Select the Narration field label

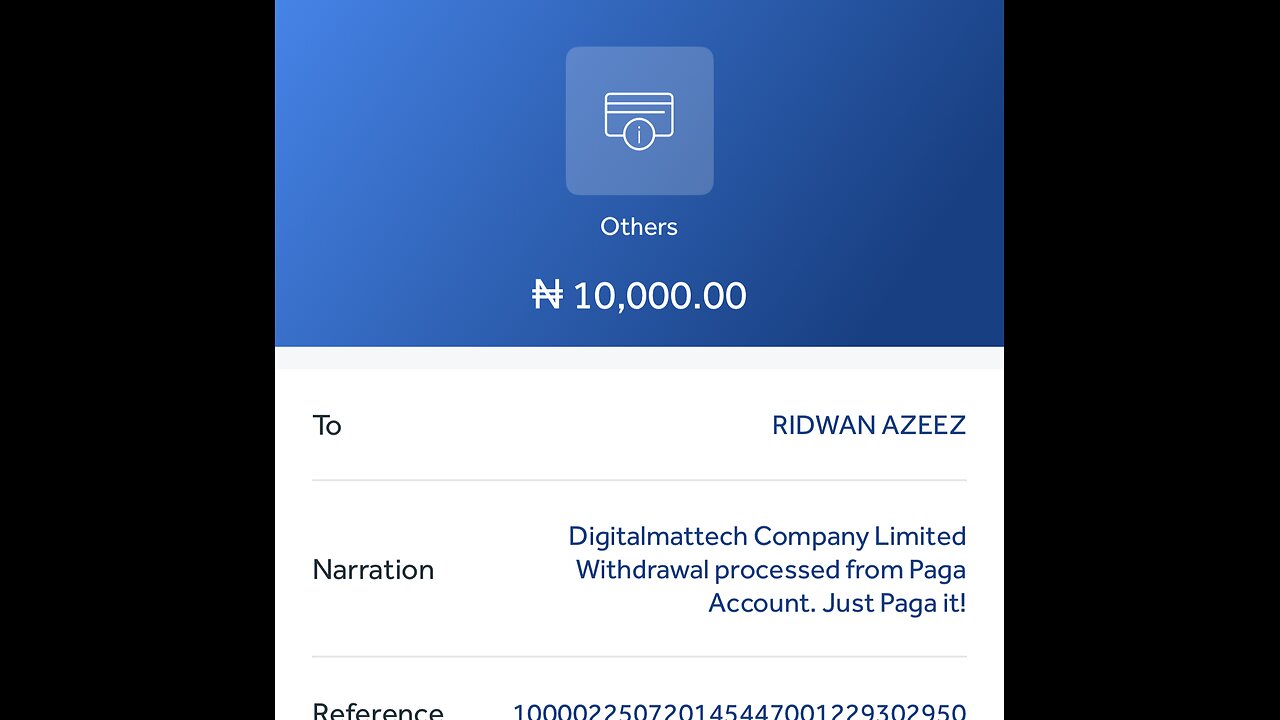pos(373,570)
